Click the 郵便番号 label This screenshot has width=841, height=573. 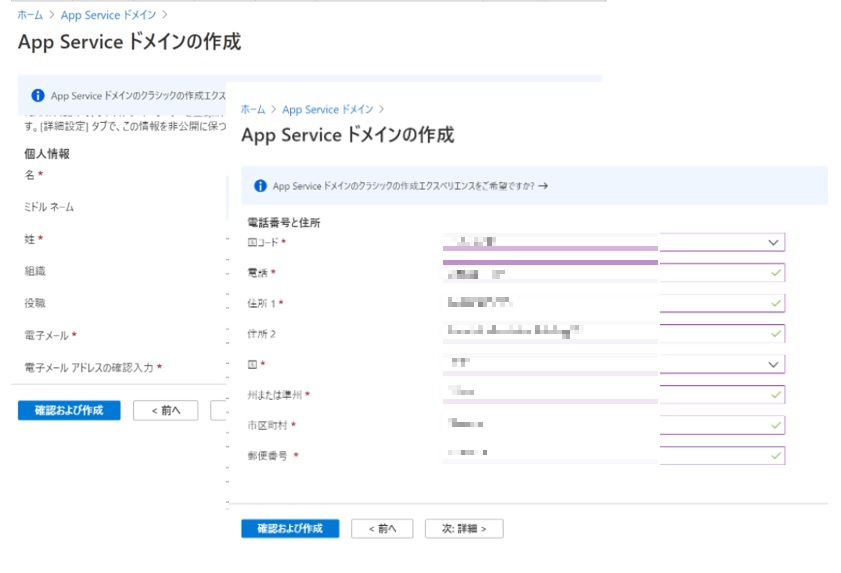[267, 456]
